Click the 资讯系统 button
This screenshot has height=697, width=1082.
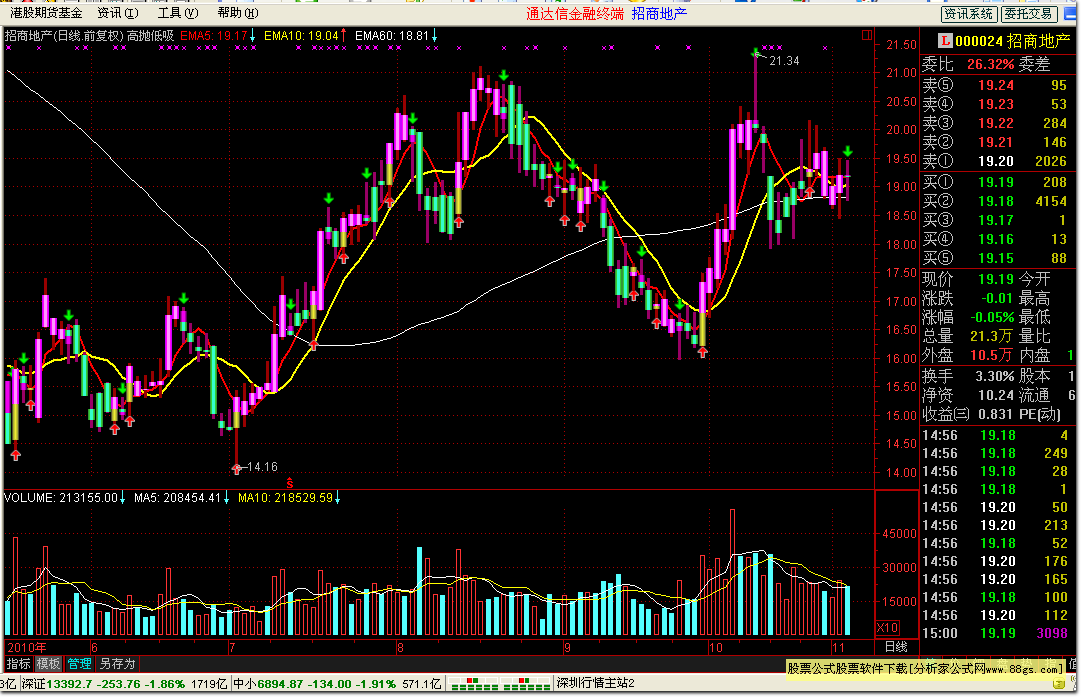tap(968, 13)
